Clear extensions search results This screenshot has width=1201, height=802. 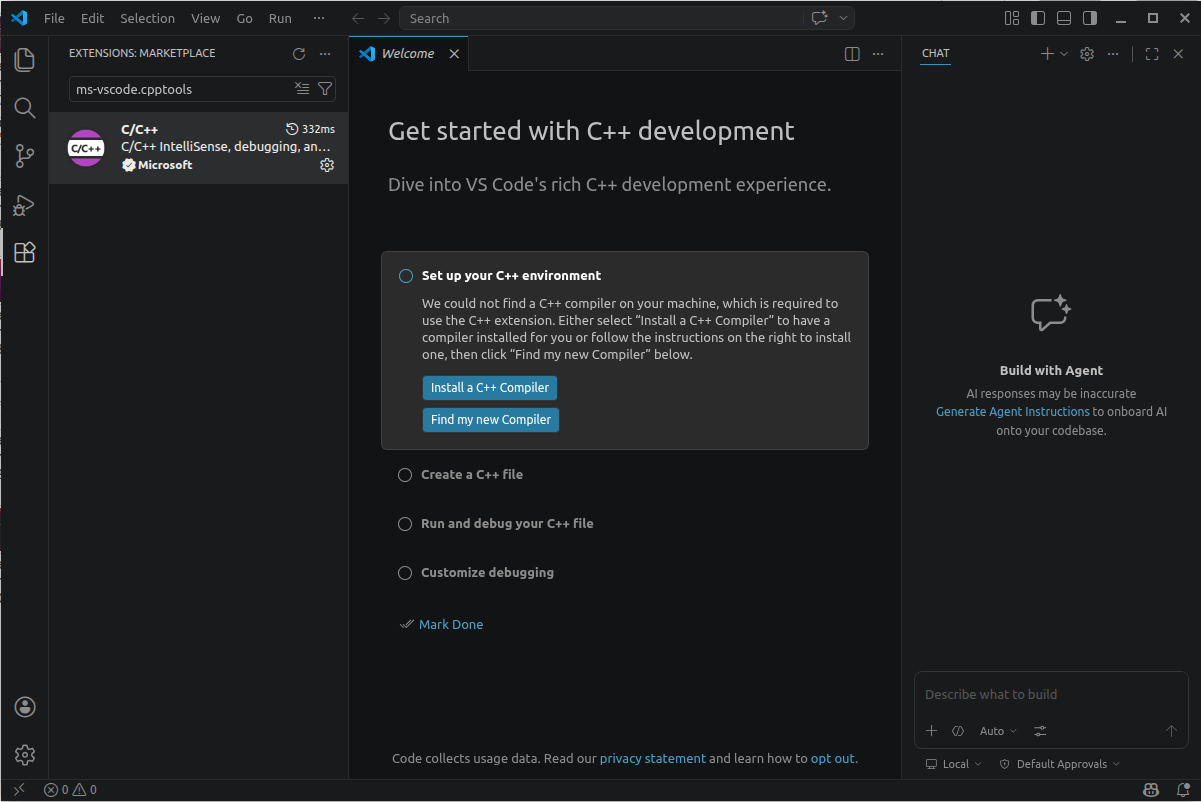pos(302,89)
